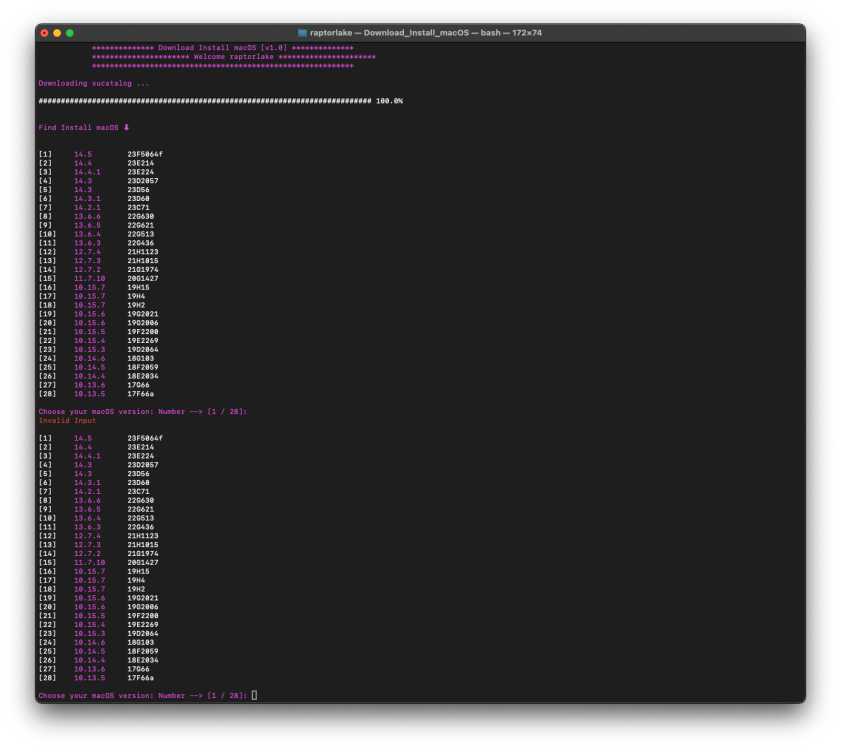Click the terminal title text raptorlake
The width and height of the screenshot is (841, 750).
tap(331, 33)
